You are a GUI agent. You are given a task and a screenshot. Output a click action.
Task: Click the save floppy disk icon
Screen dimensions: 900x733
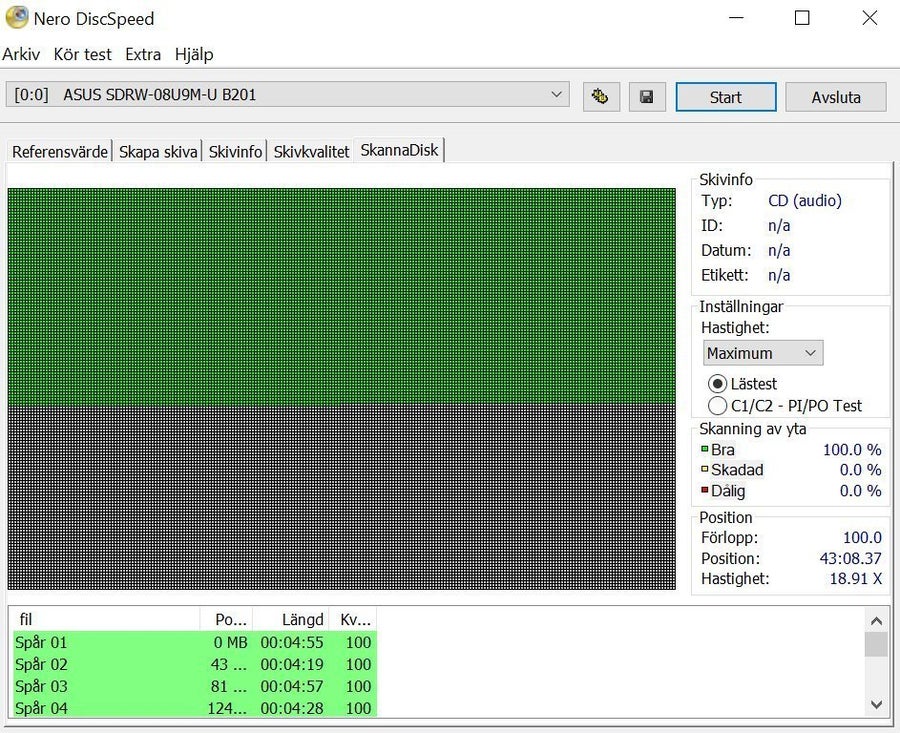click(x=647, y=96)
